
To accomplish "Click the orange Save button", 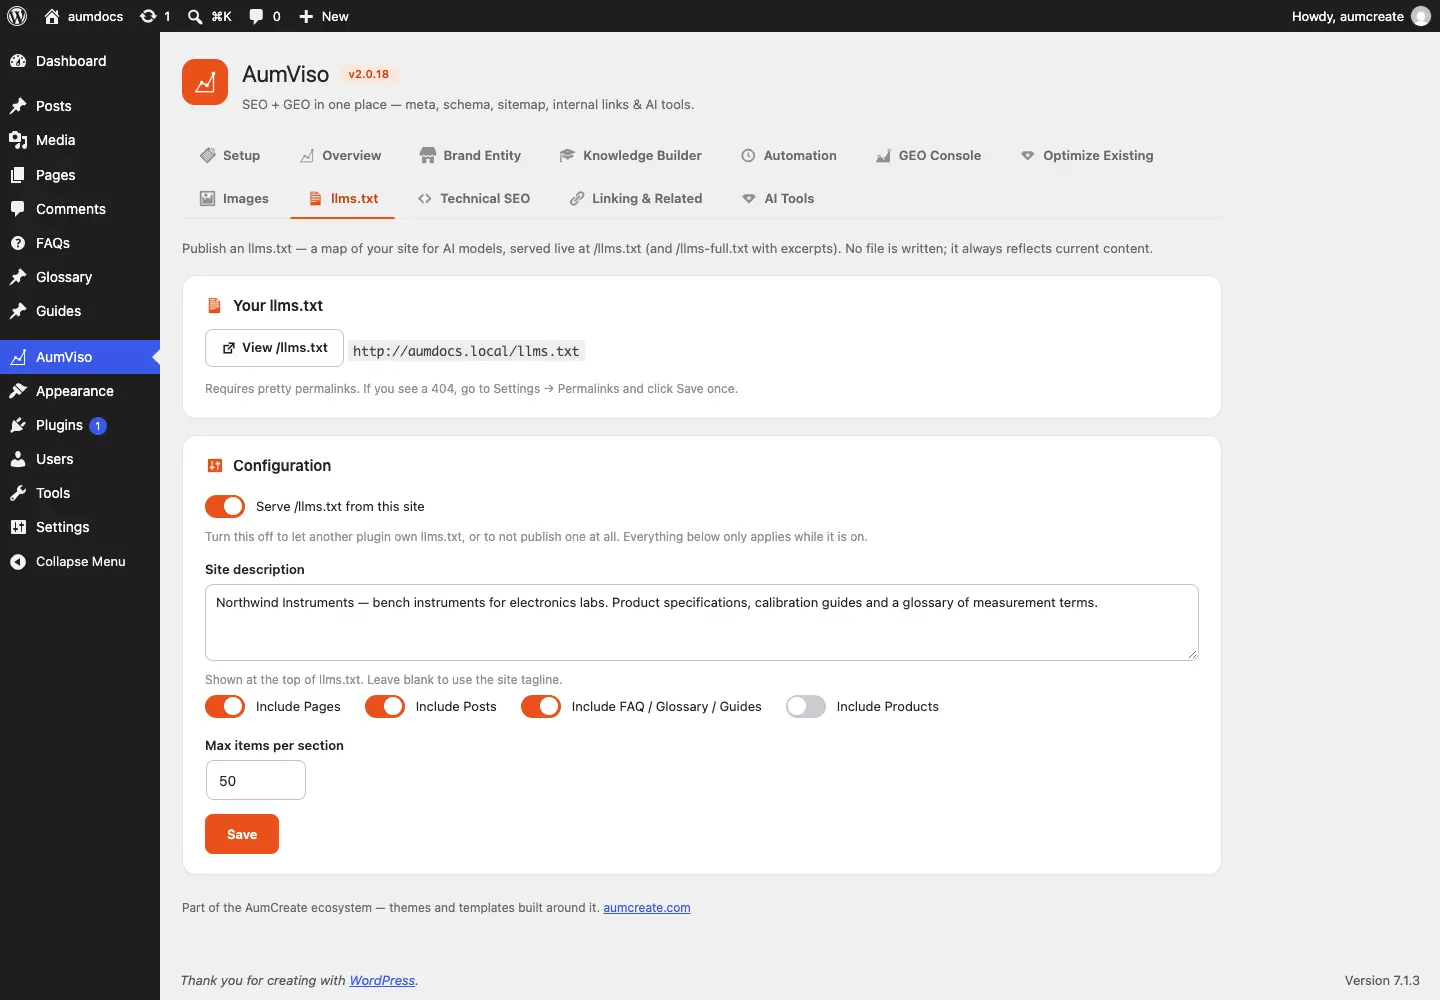I will point(242,834).
